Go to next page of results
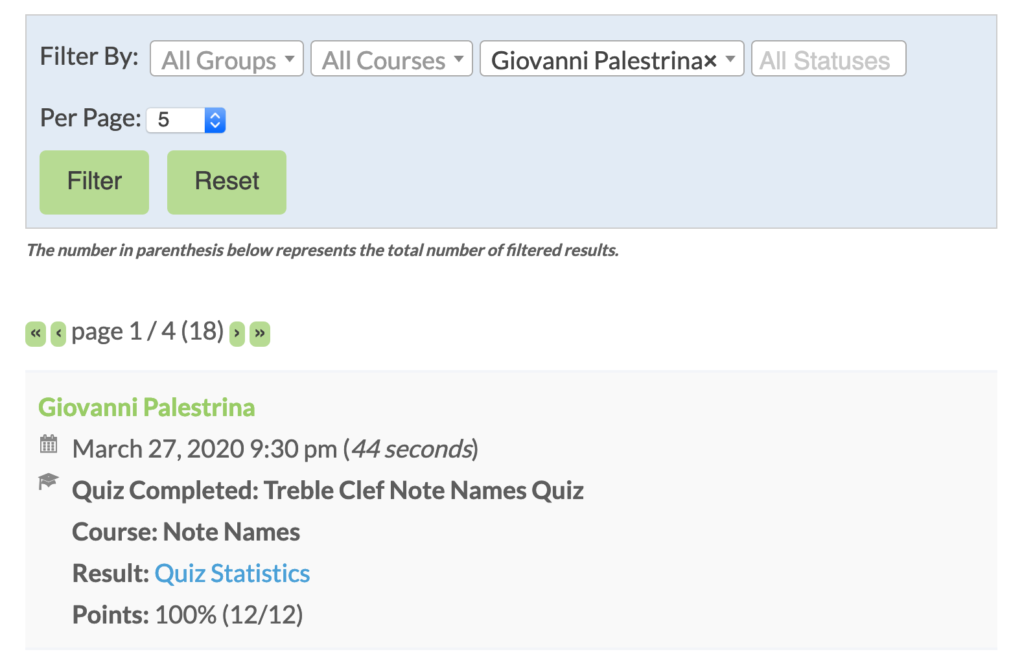This screenshot has width=1024, height=665. coord(237,333)
